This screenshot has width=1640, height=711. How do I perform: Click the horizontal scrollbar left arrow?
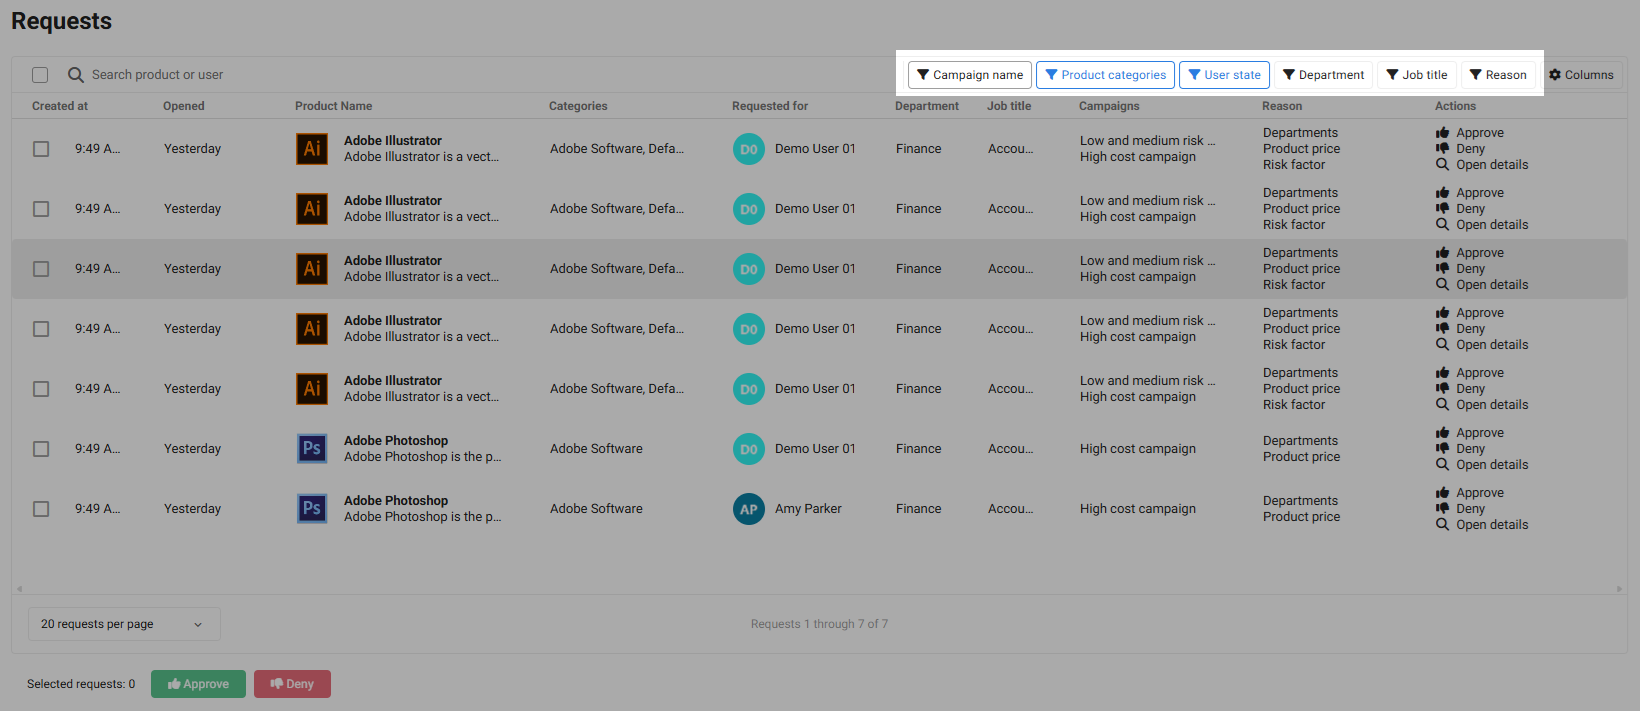(19, 589)
